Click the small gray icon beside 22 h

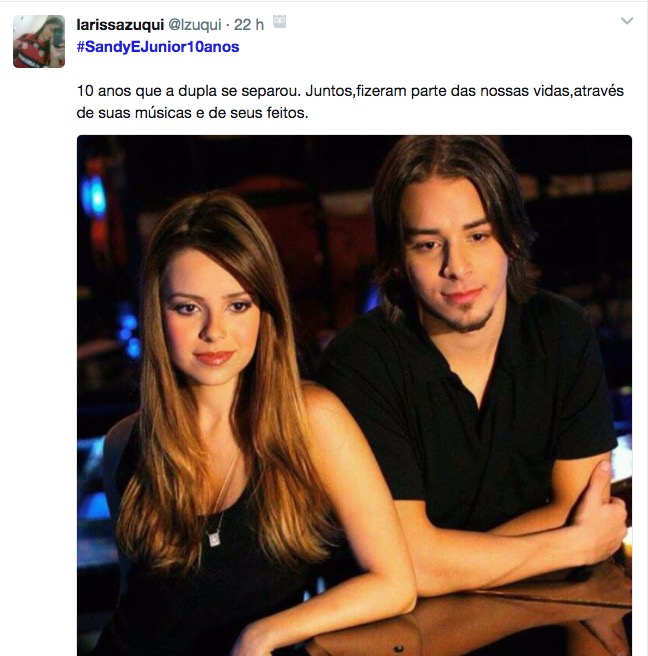point(279,22)
